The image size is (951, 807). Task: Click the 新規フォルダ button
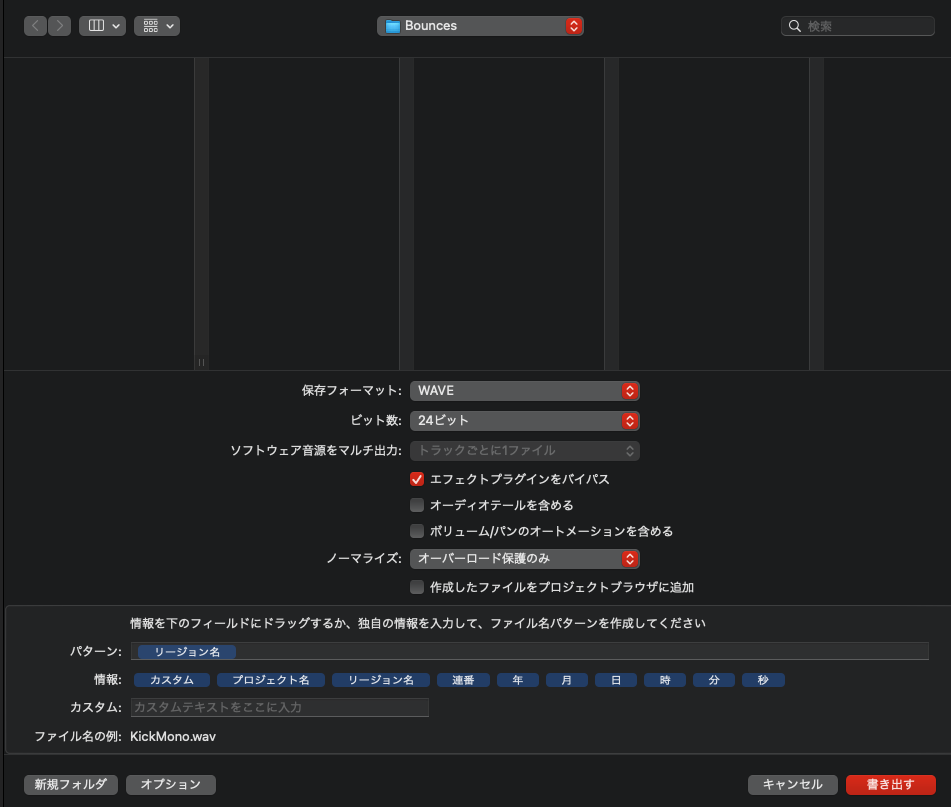(71, 785)
